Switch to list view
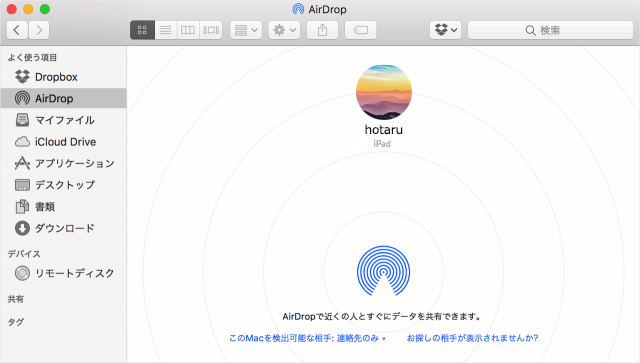The height and width of the screenshot is (363, 640). [x=165, y=30]
